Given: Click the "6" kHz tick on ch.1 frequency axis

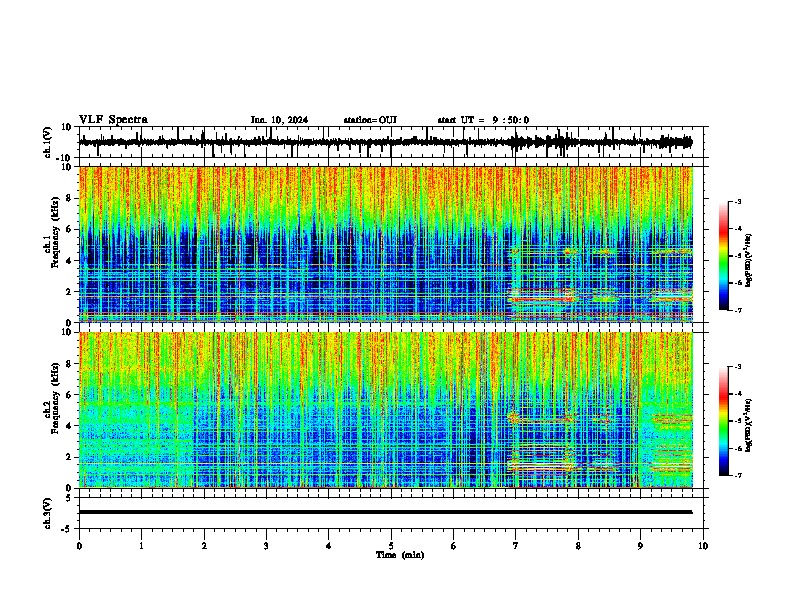Looking at the screenshot, I should click(70, 230).
